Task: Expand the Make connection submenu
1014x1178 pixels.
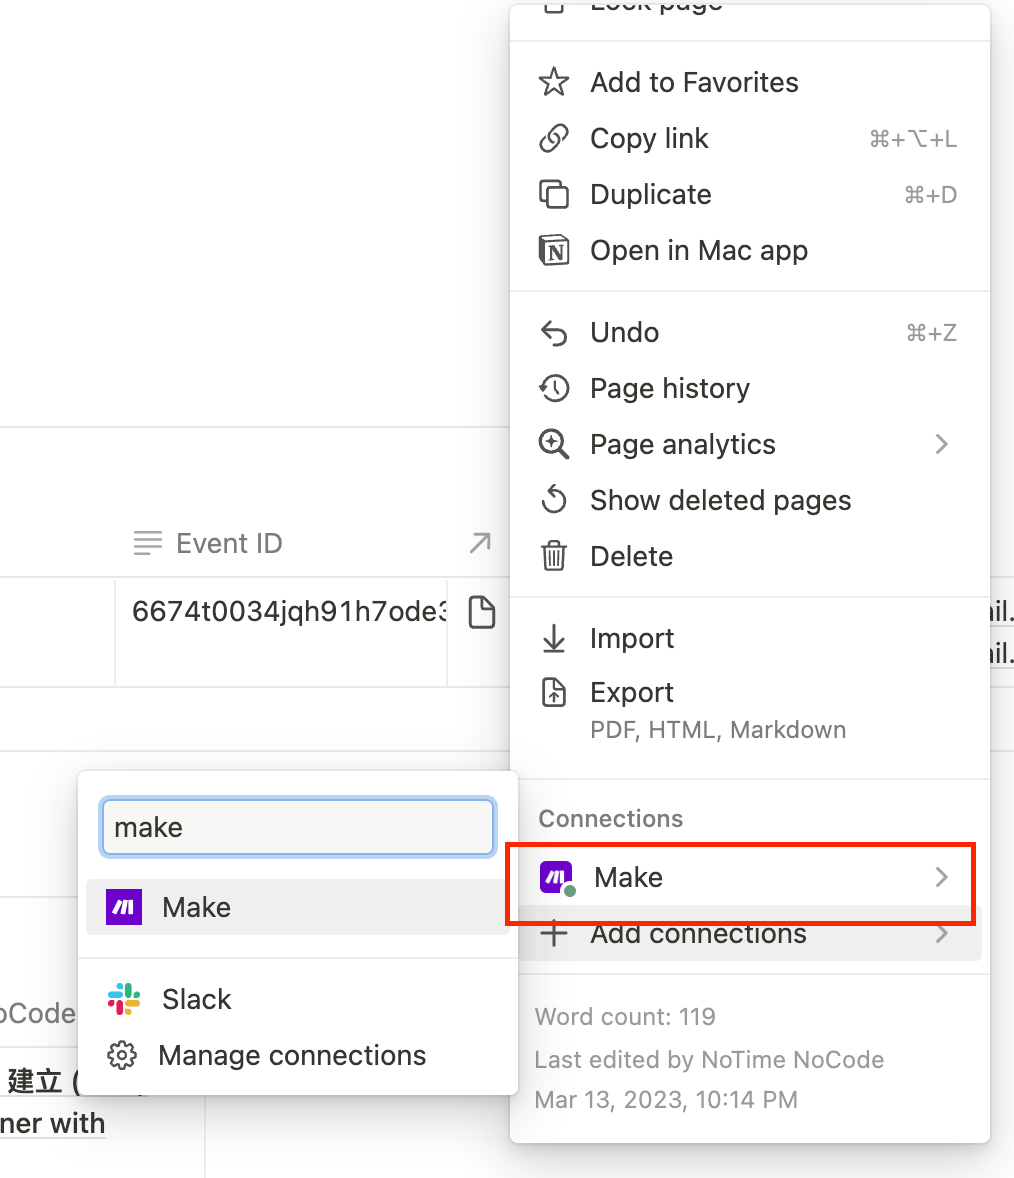Action: tap(941, 877)
